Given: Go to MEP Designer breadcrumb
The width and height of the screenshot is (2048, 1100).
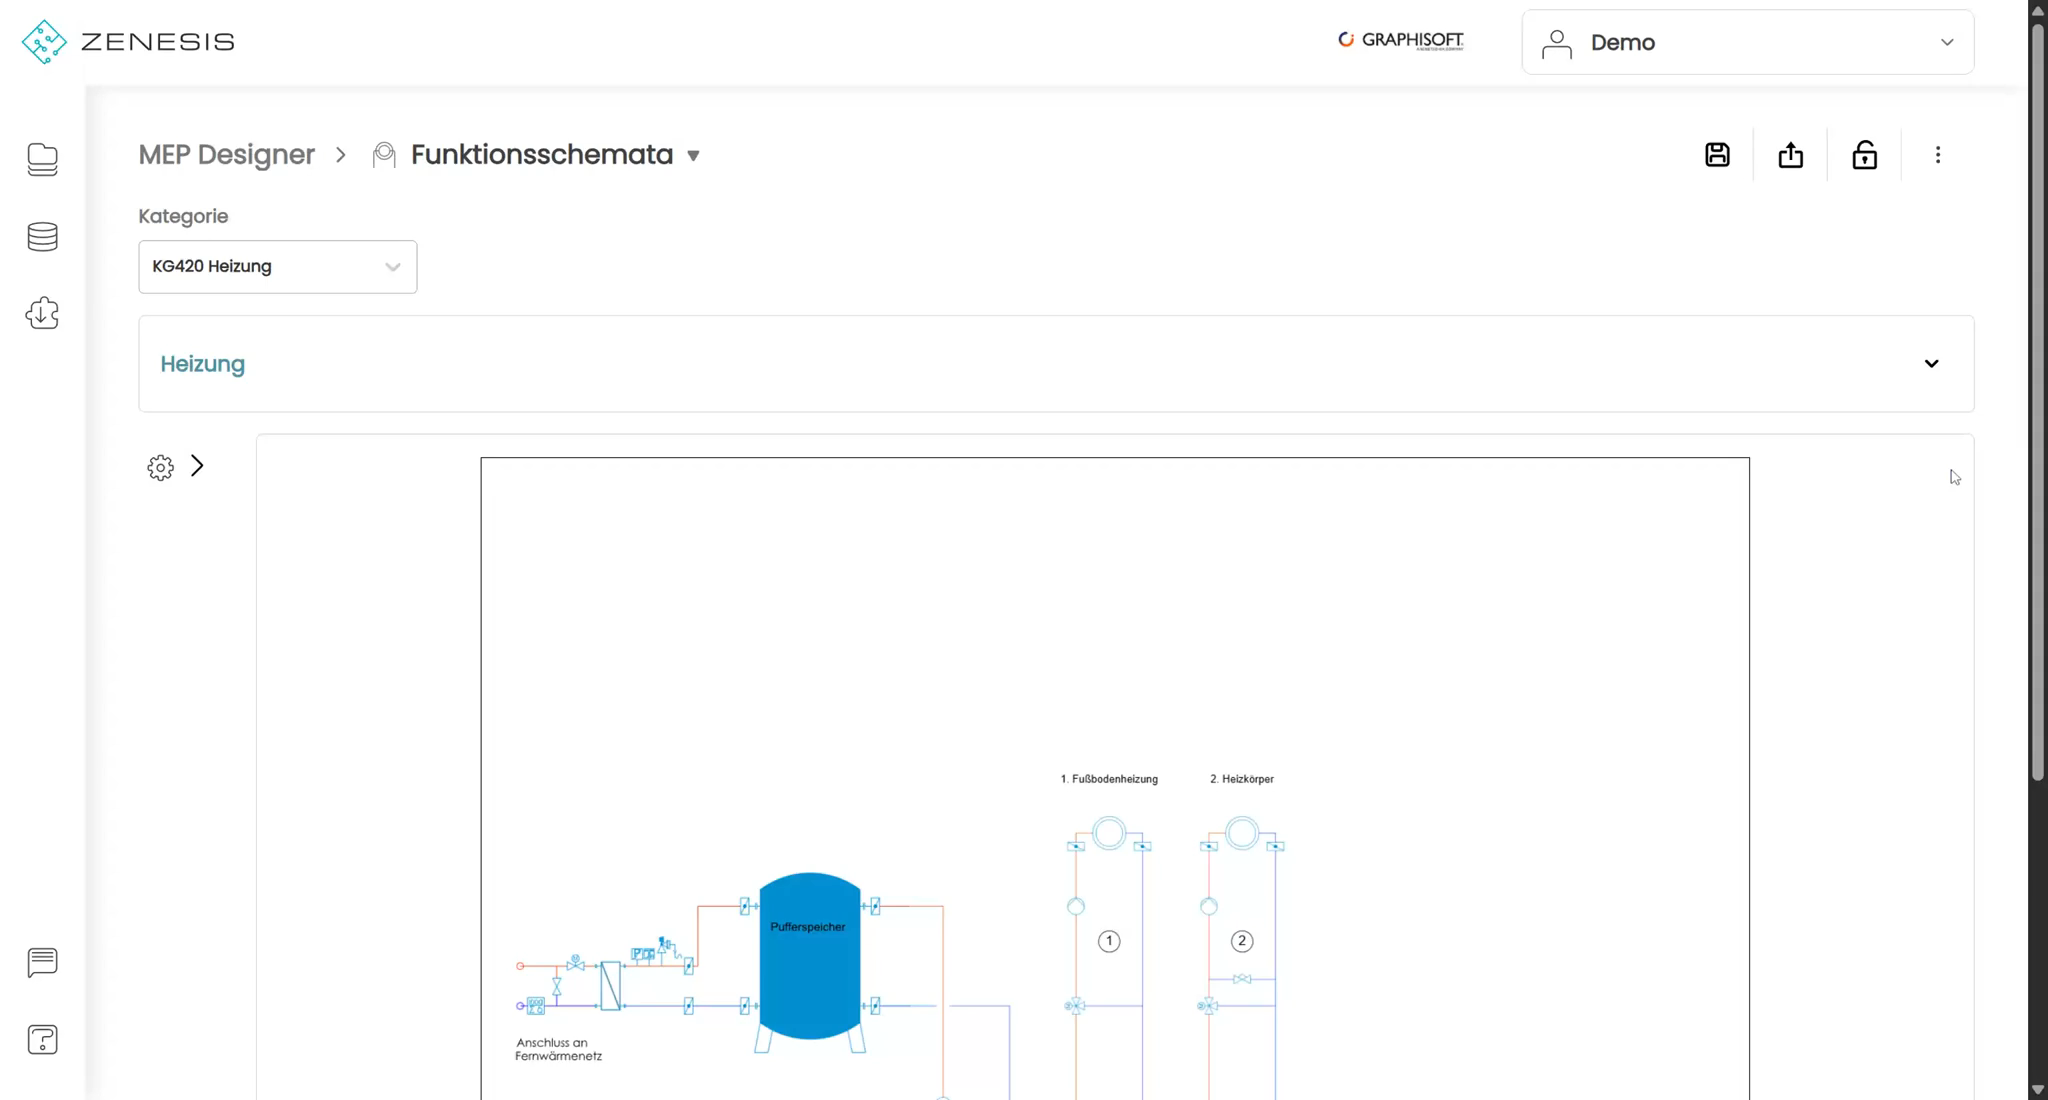Looking at the screenshot, I should point(226,155).
